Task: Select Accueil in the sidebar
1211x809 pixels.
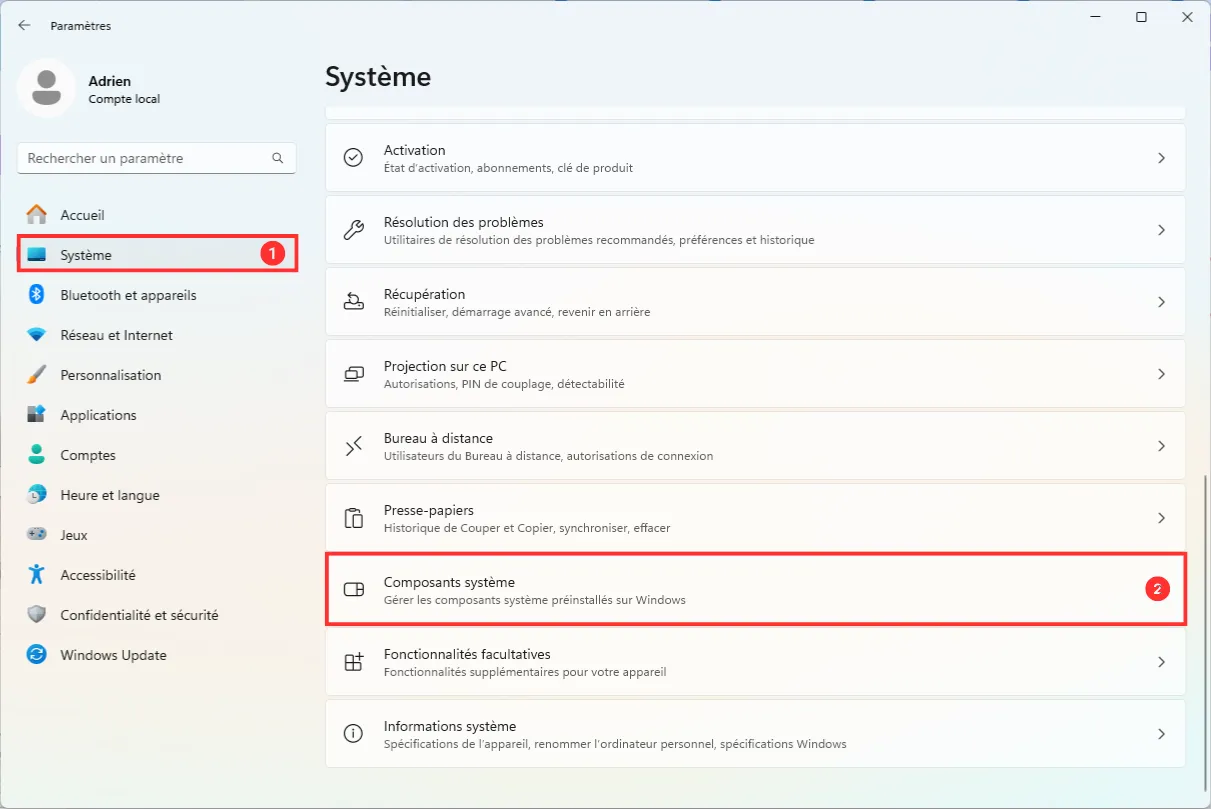Action: click(157, 215)
